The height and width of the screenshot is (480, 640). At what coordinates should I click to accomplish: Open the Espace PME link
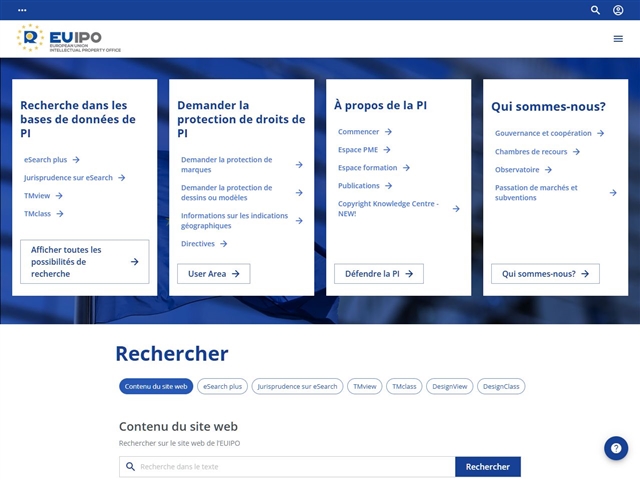(x=358, y=149)
